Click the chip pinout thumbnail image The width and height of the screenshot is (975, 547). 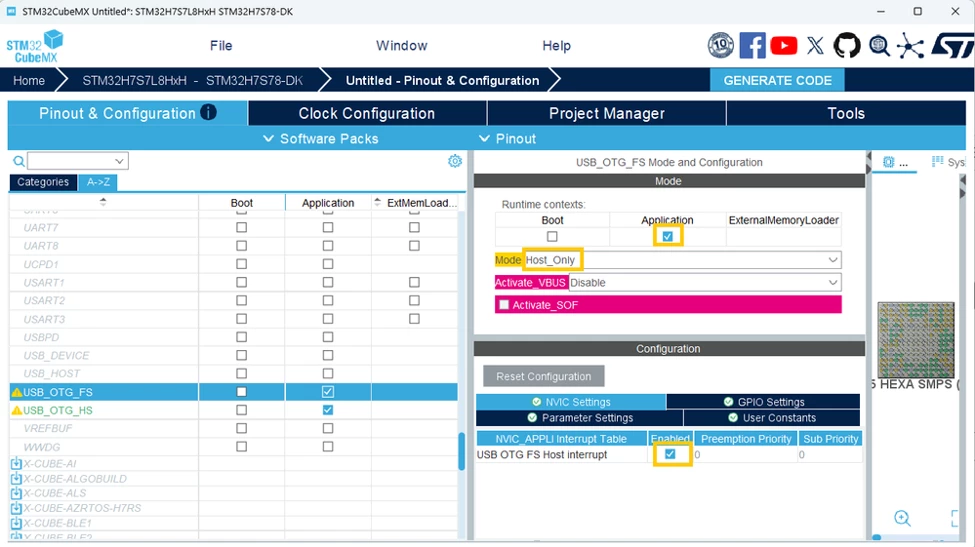[916, 340]
